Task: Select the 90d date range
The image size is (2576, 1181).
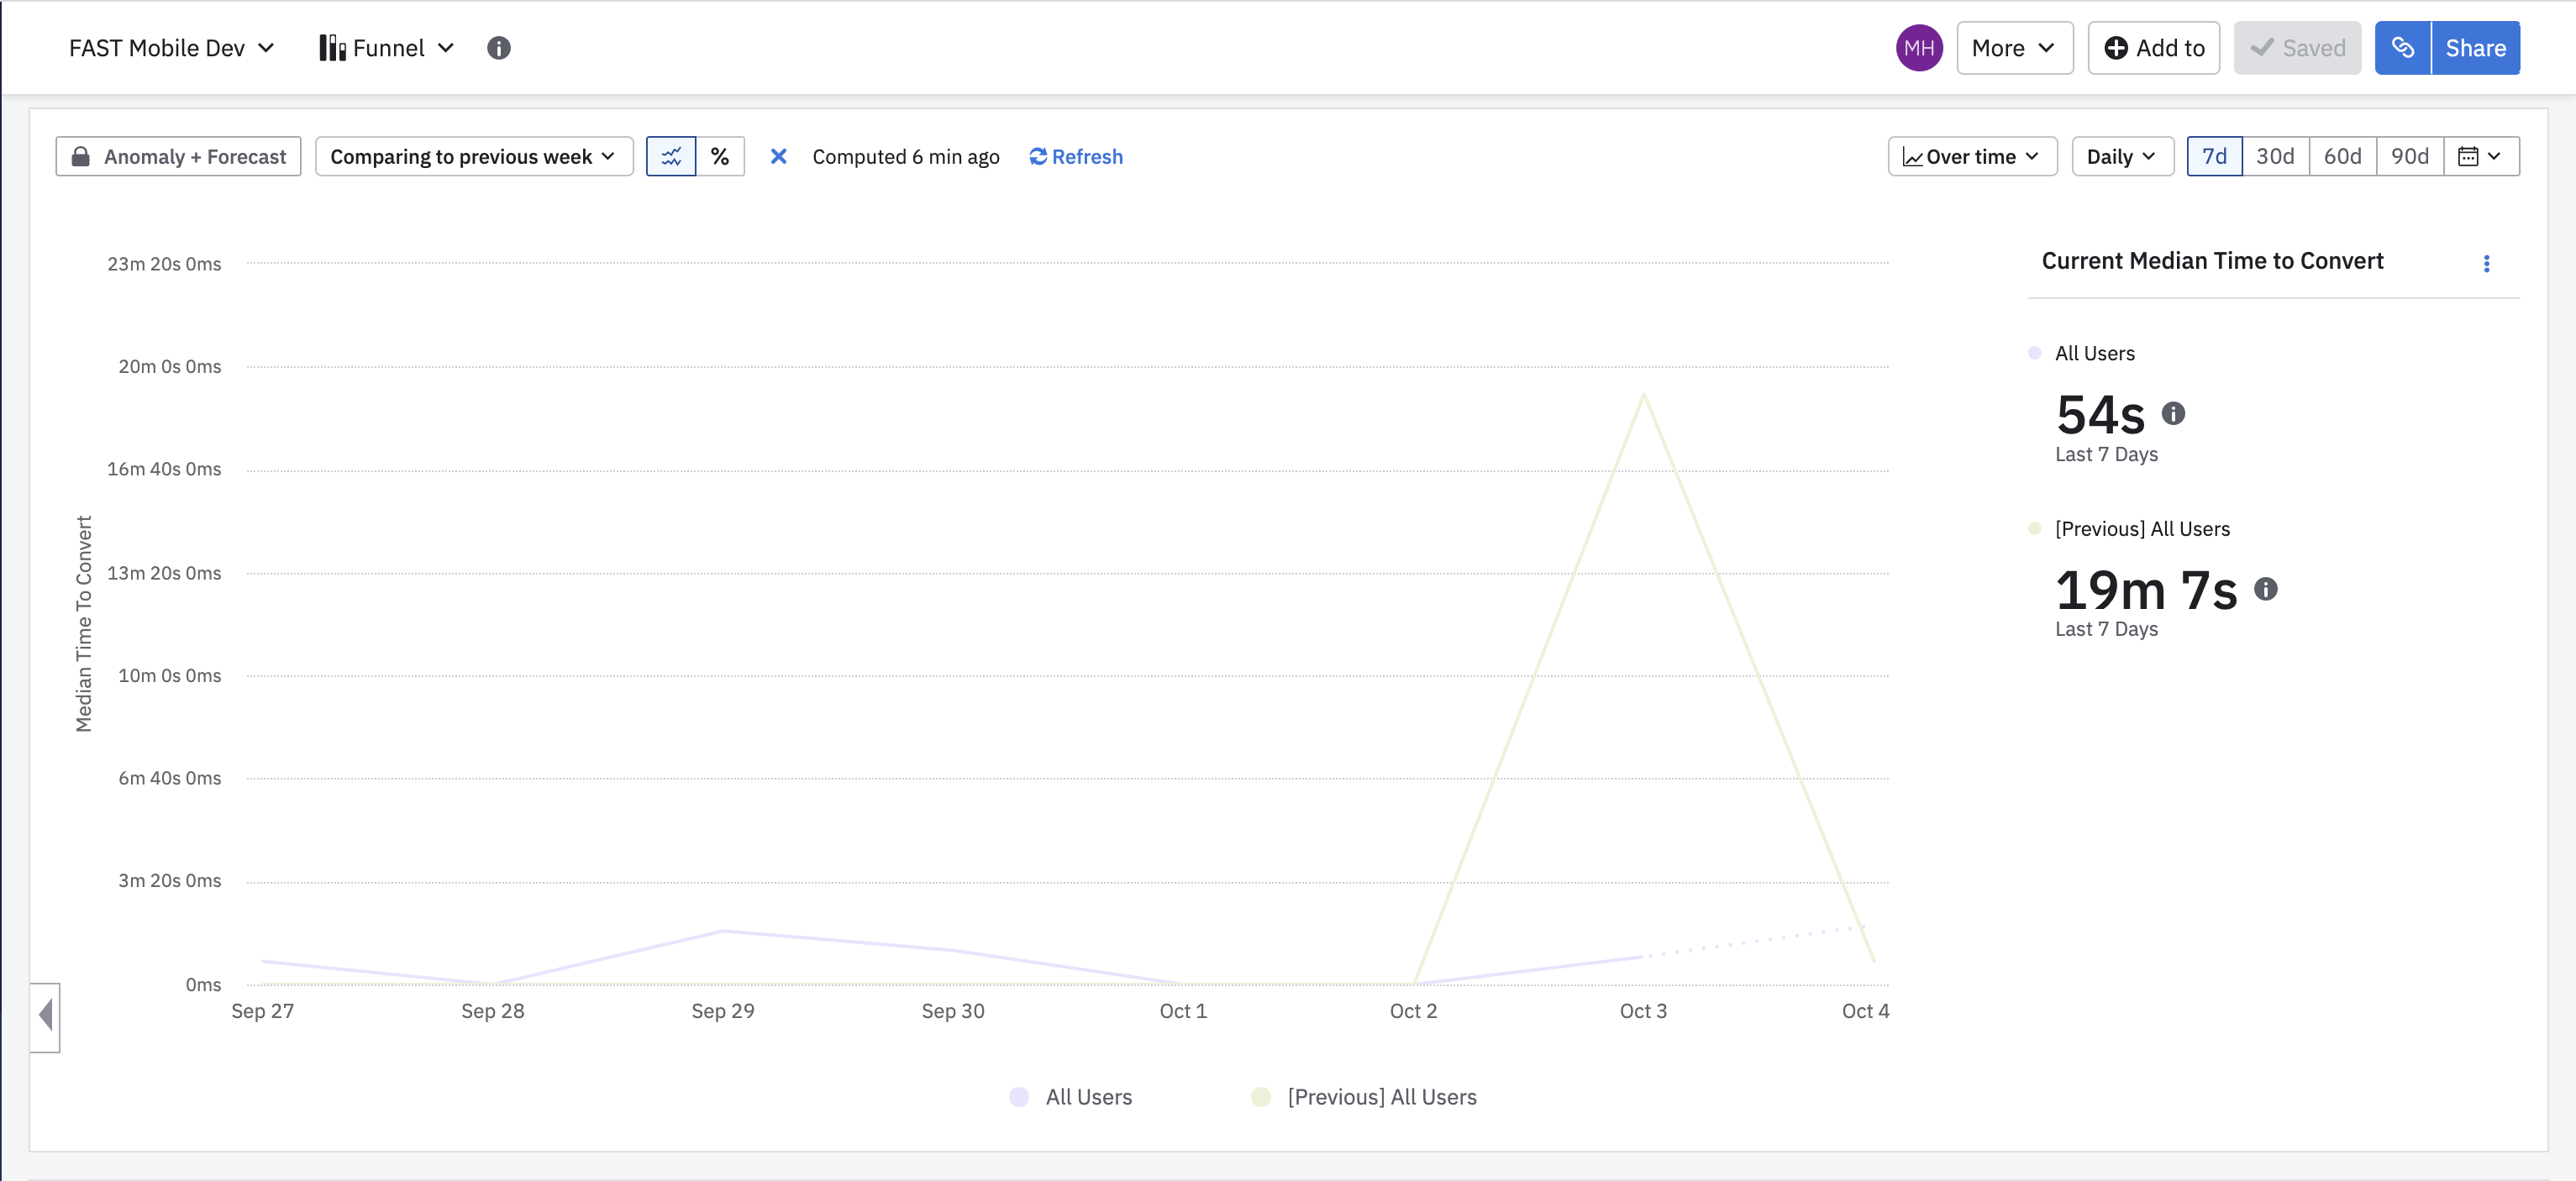Action: point(2408,157)
